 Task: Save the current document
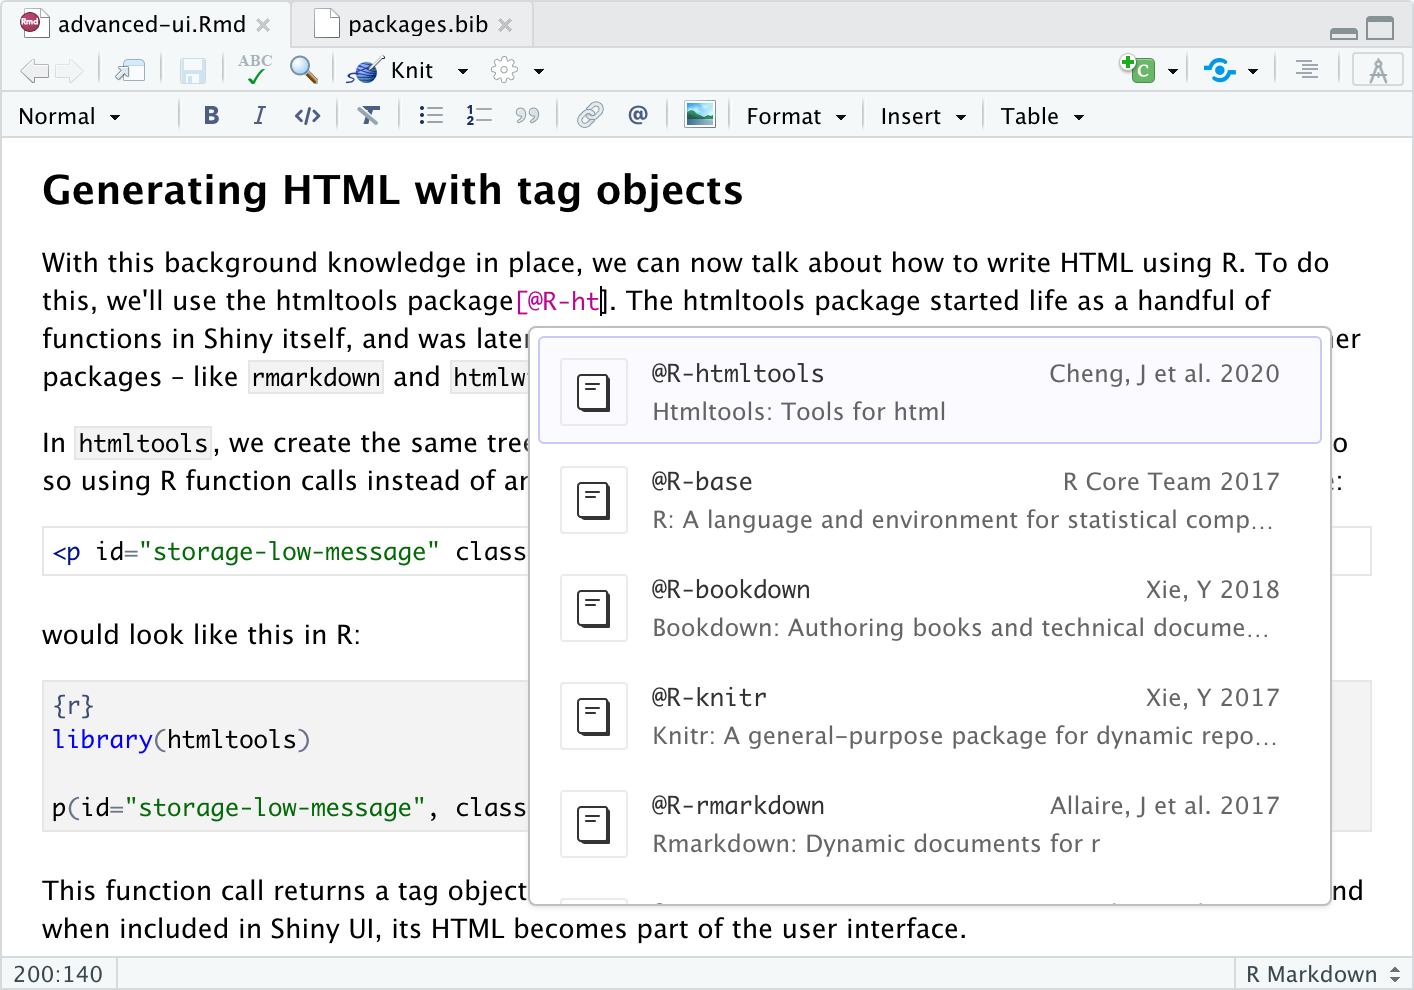point(192,70)
